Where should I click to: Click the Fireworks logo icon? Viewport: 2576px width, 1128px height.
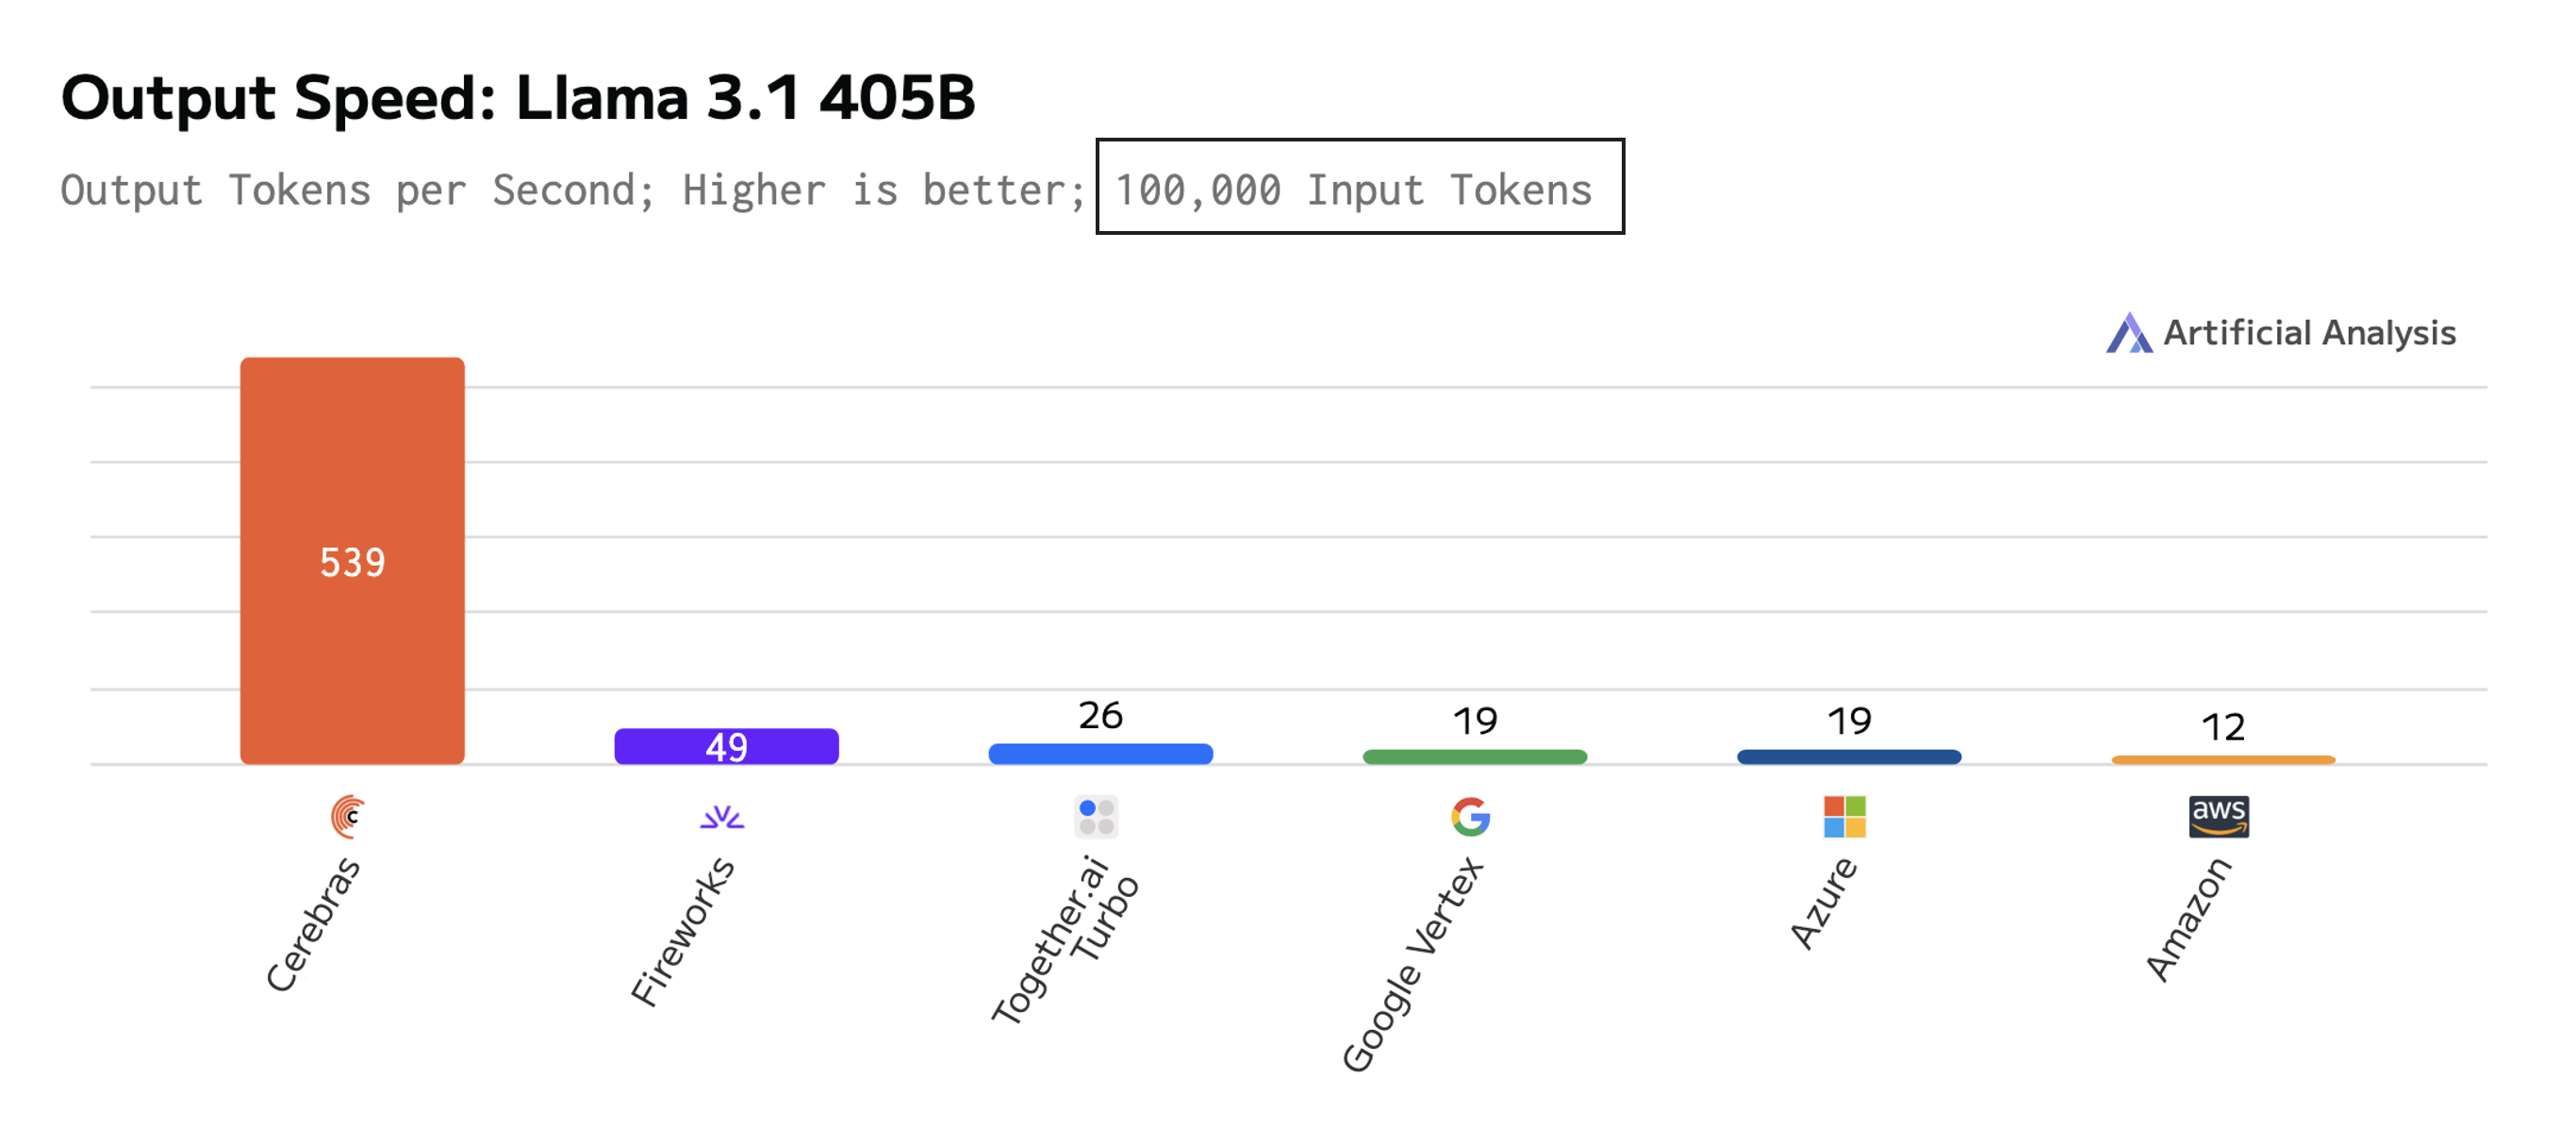(x=722, y=817)
